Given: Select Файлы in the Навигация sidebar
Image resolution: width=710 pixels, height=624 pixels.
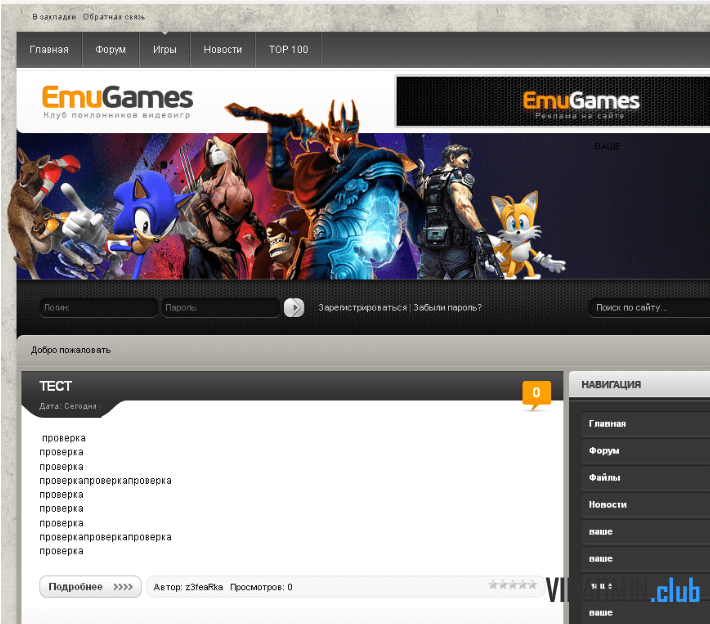Looking at the screenshot, I should coord(646,478).
